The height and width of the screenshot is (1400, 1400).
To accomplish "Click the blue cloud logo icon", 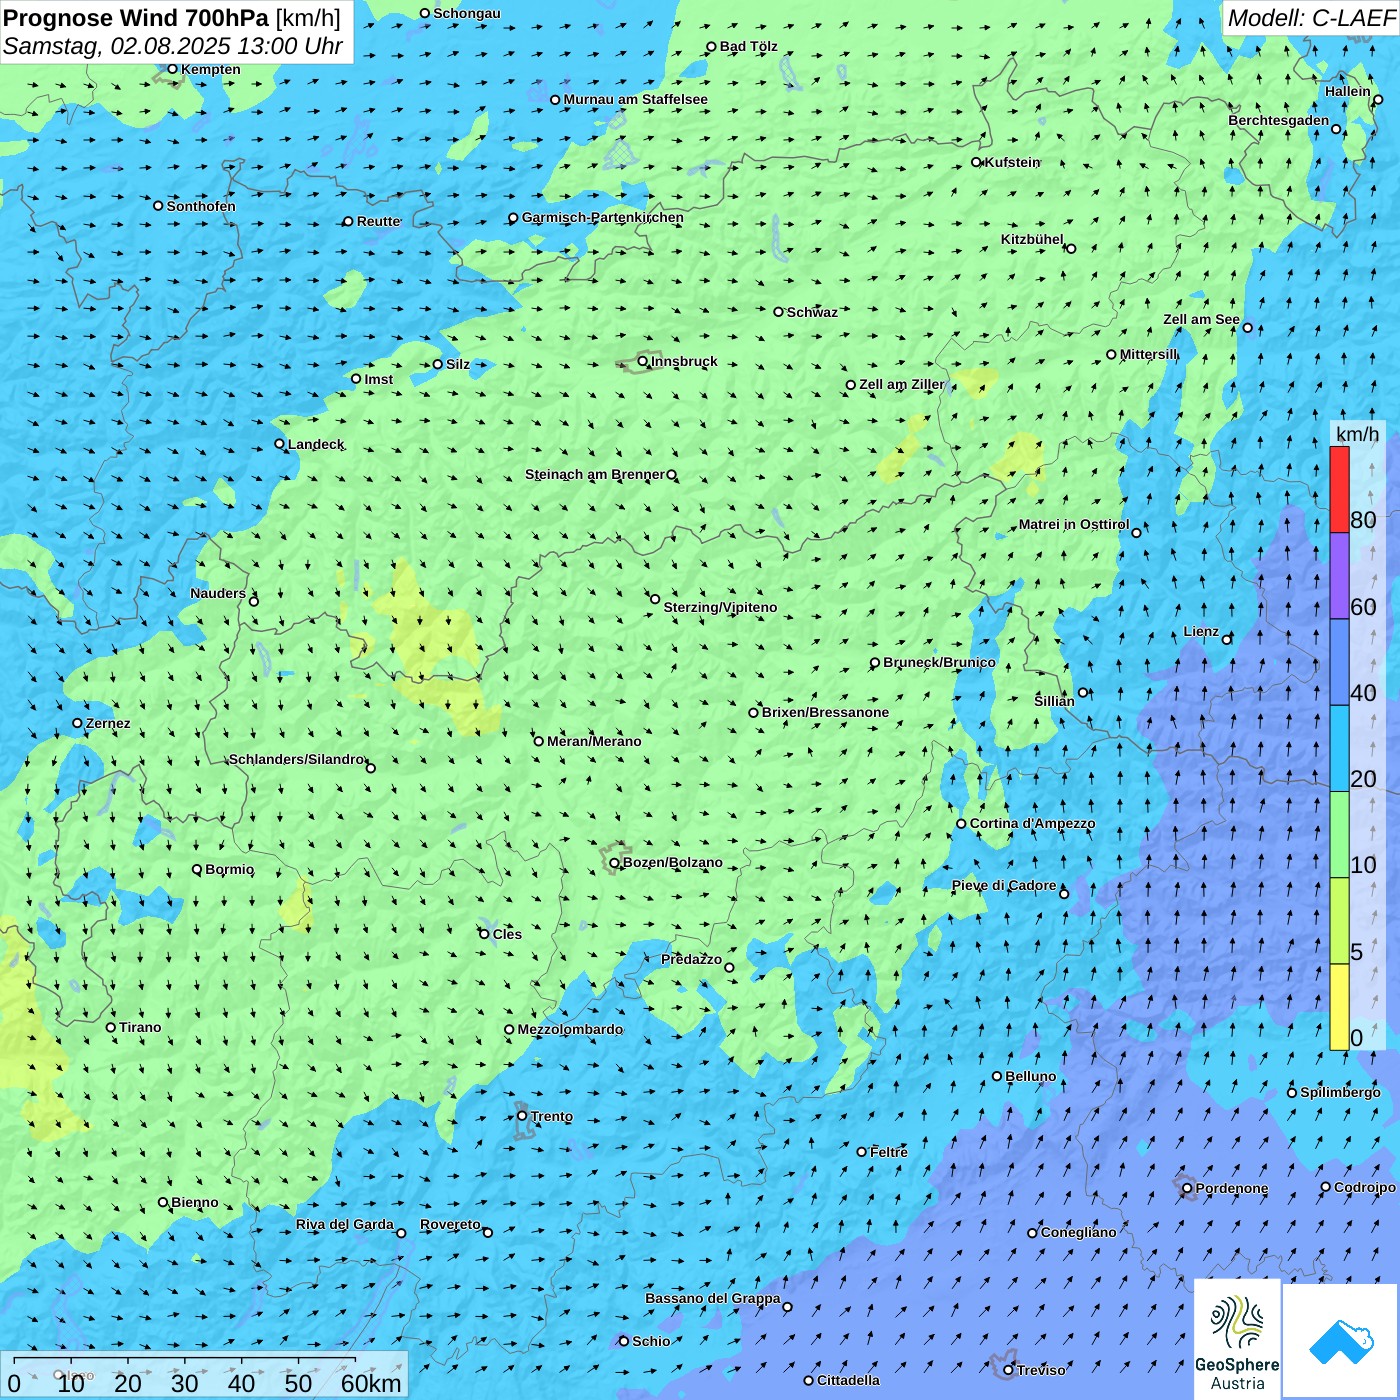I will coord(1341,1342).
